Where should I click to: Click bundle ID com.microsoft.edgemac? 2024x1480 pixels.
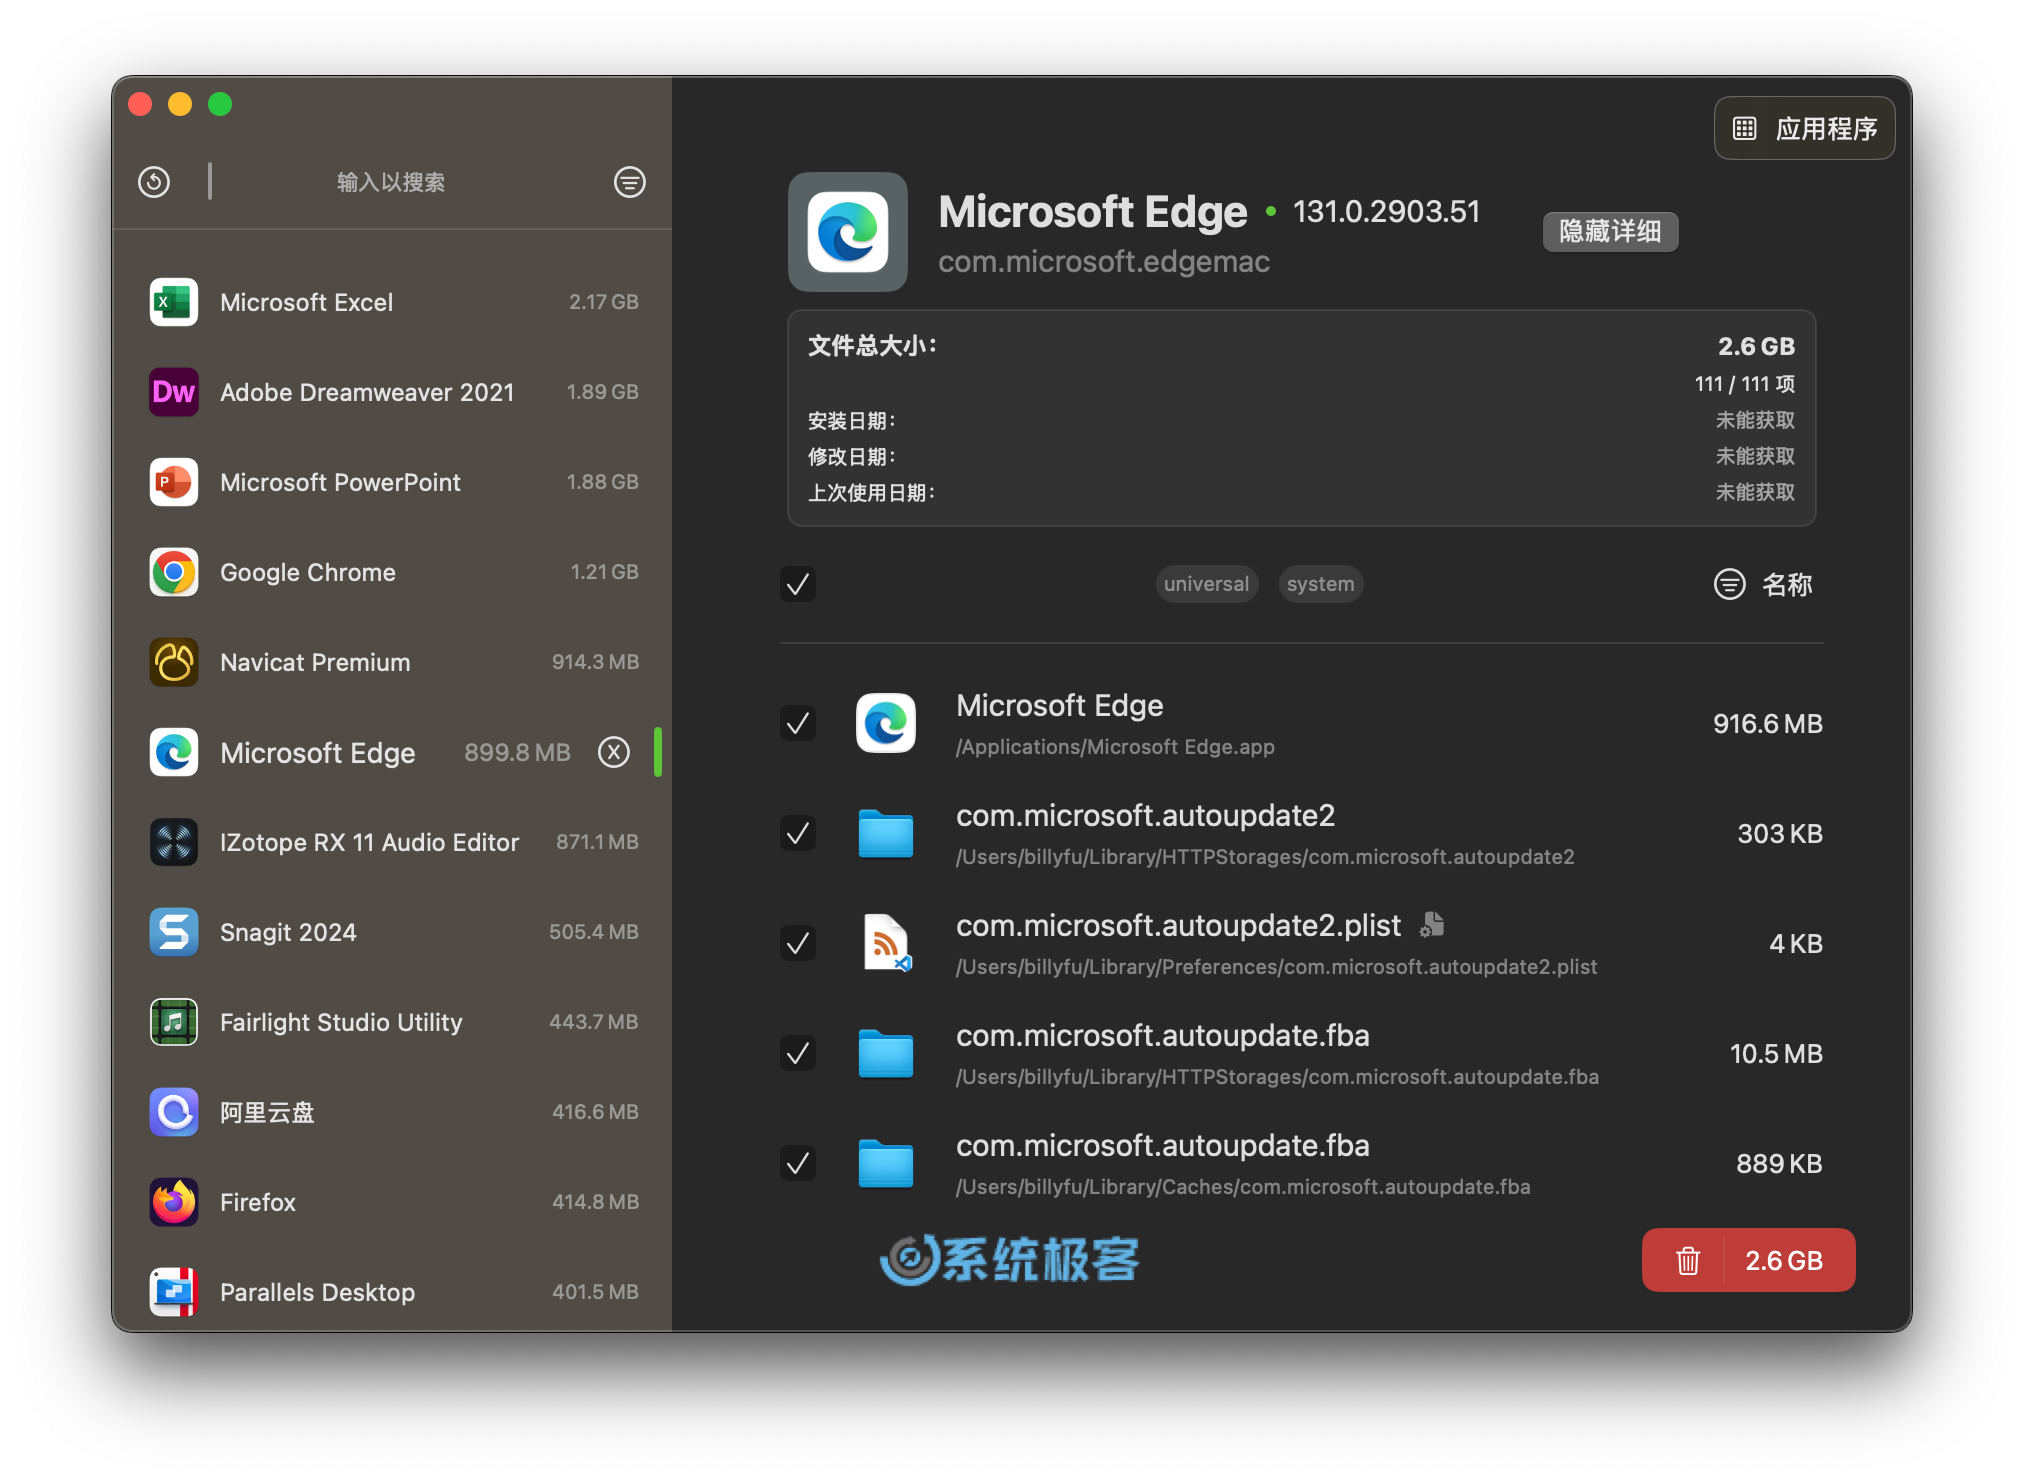(1104, 262)
